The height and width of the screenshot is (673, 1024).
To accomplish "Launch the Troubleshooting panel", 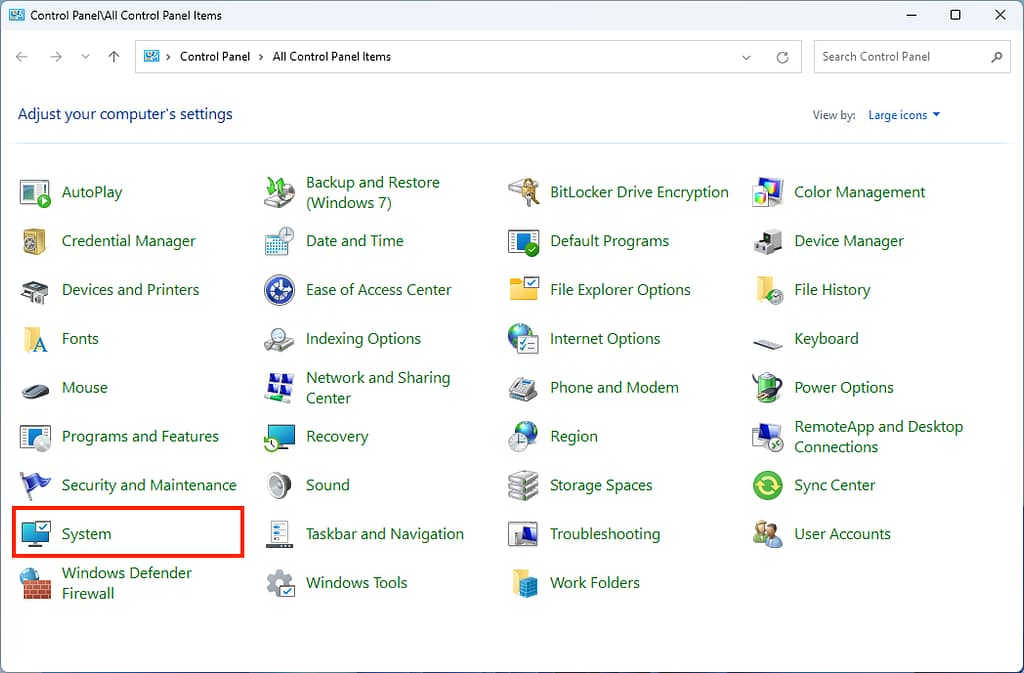I will [x=605, y=534].
